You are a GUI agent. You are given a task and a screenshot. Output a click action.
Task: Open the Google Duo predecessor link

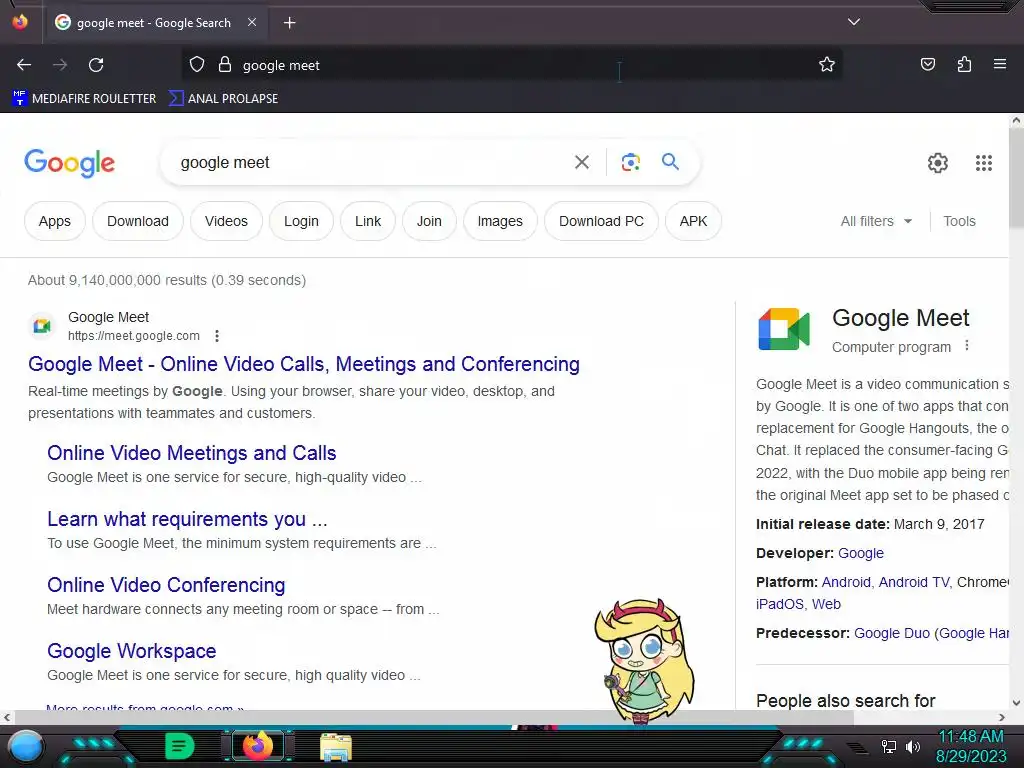point(891,633)
